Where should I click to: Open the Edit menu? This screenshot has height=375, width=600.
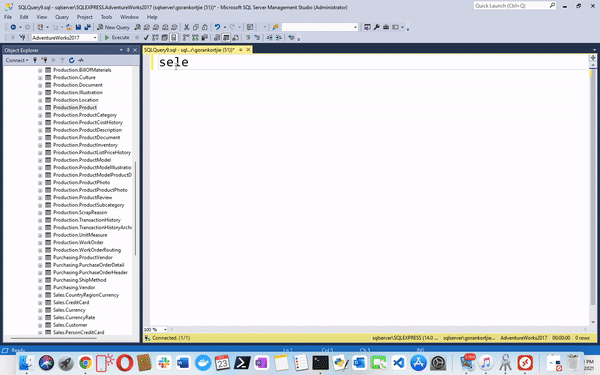24,17
